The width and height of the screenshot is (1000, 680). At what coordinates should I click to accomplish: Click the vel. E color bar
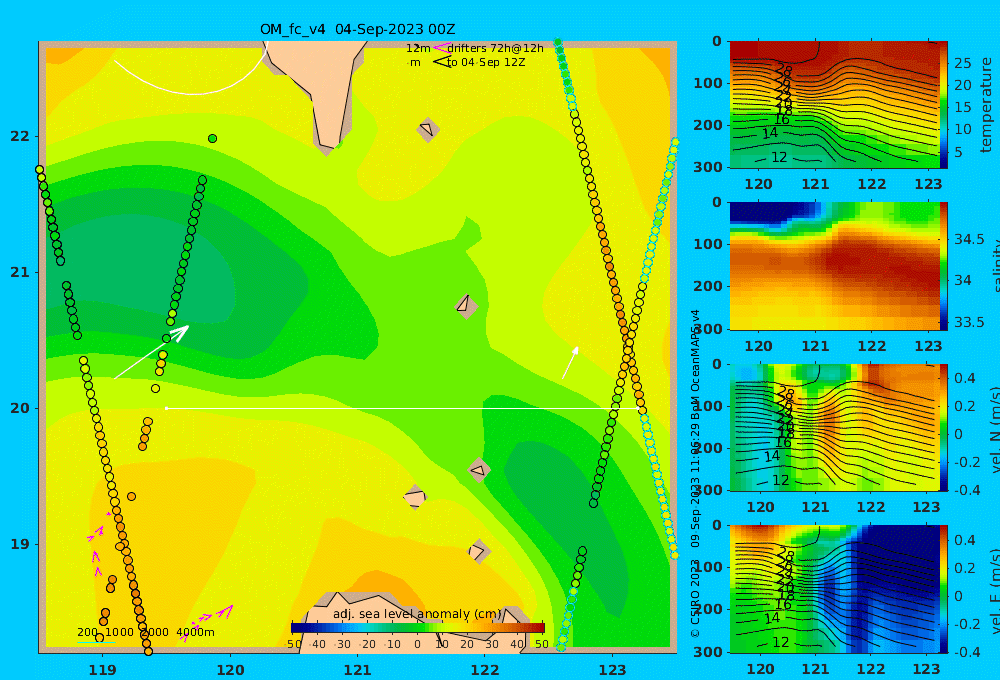tap(944, 589)
